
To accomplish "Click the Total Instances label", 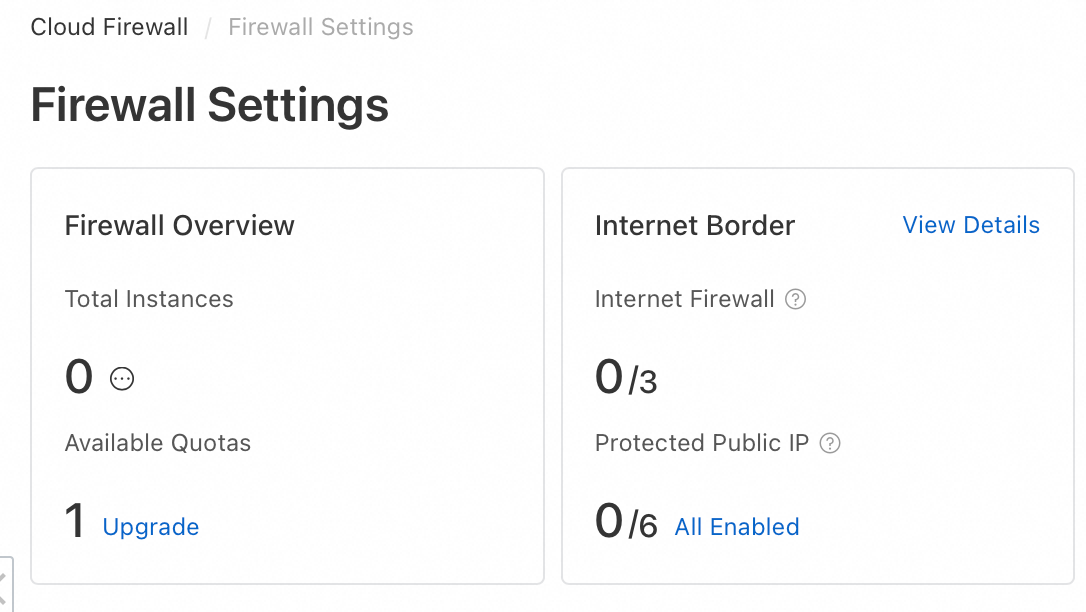I will coord(149,299).
